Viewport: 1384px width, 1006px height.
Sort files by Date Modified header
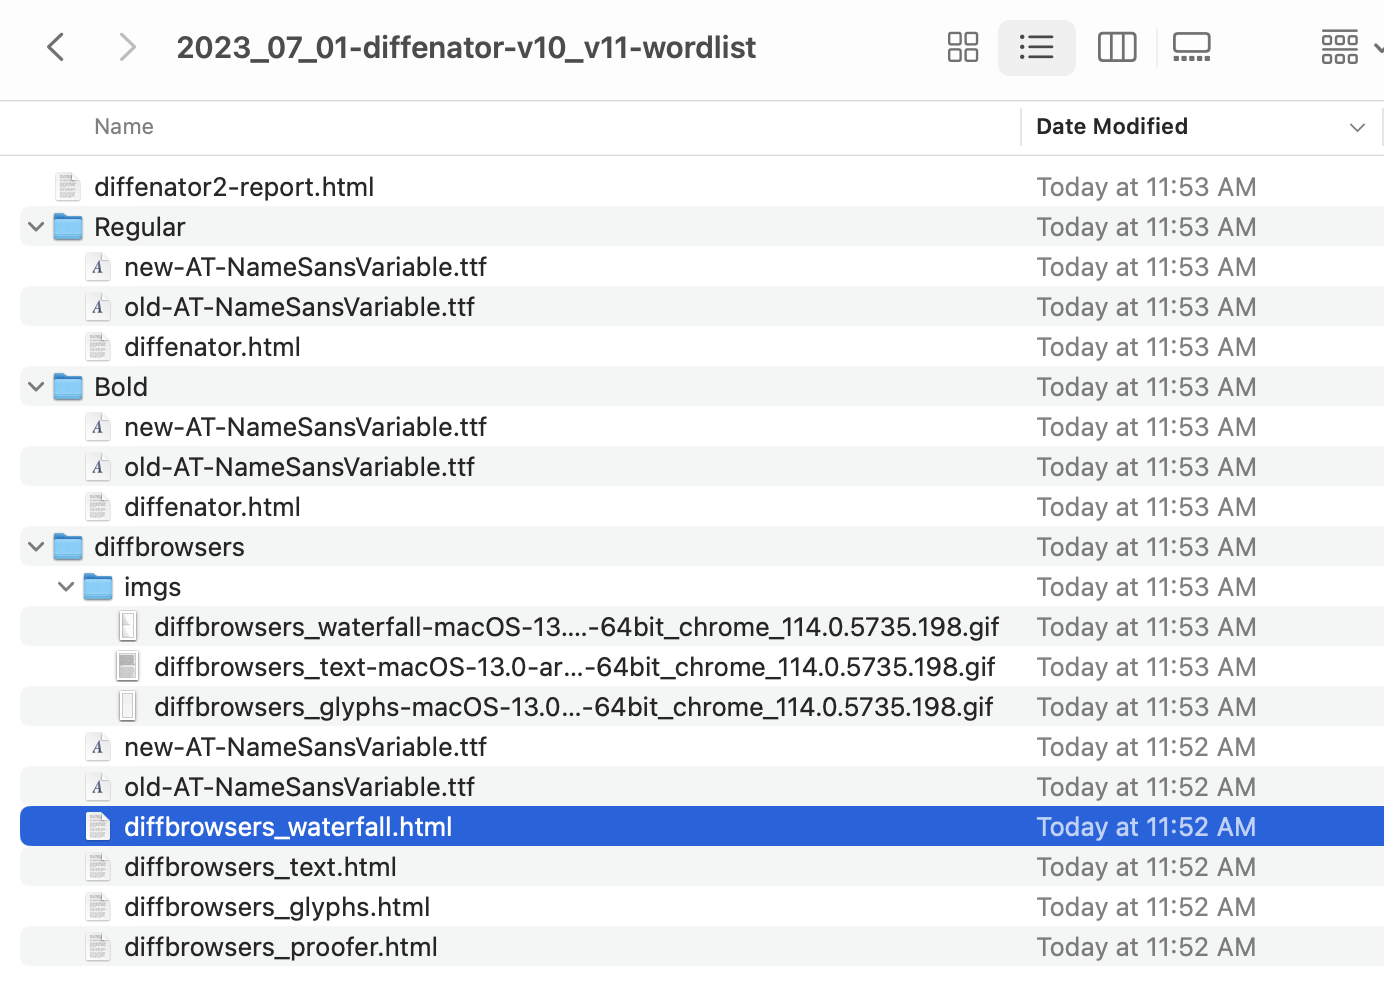(1111, 126)
